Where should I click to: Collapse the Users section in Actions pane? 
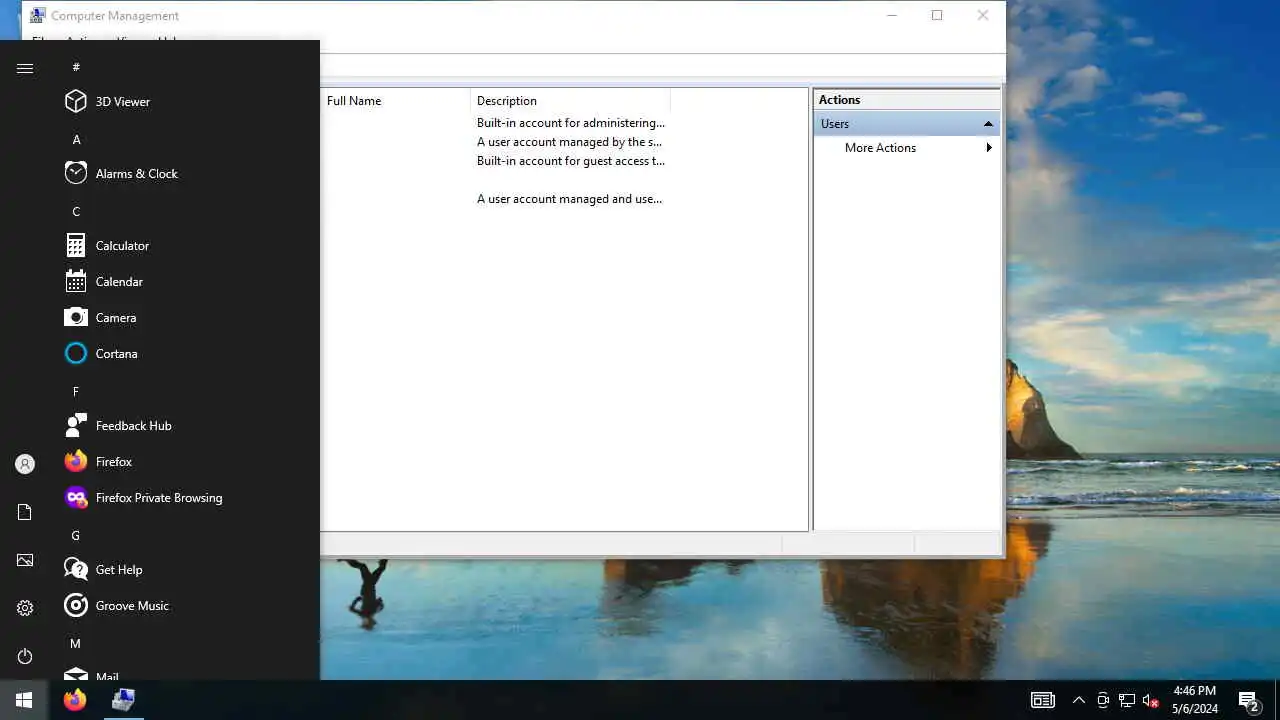pos(988,124)
